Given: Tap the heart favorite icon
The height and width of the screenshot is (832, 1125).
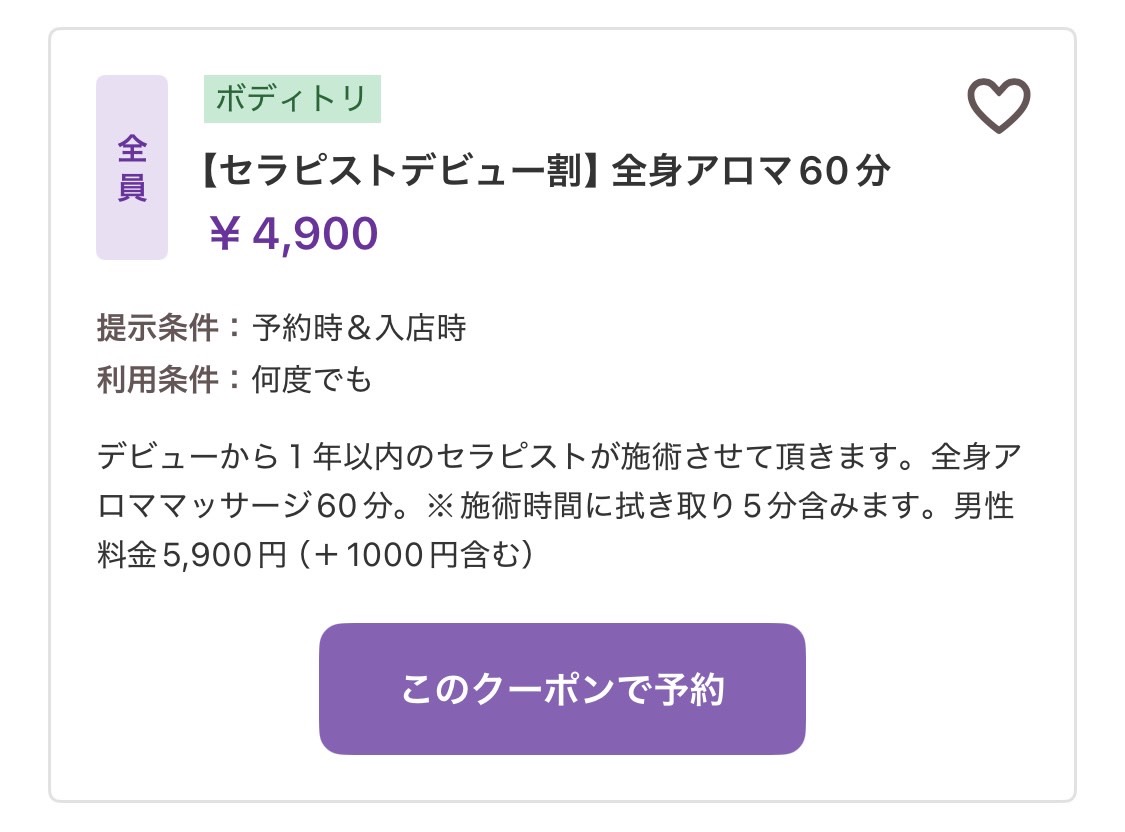Looking at the screenshot, I should [998, 106].
